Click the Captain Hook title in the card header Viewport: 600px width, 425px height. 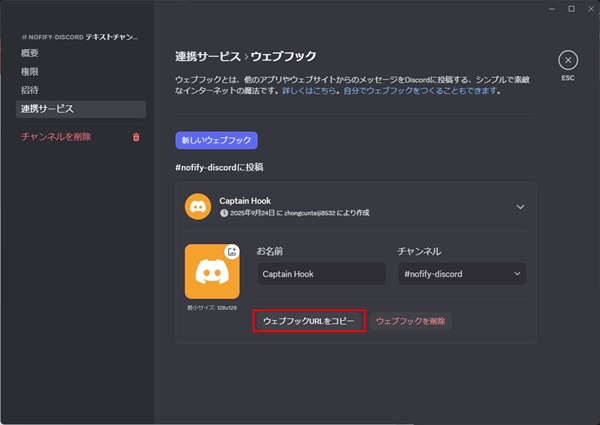point(245,201)
